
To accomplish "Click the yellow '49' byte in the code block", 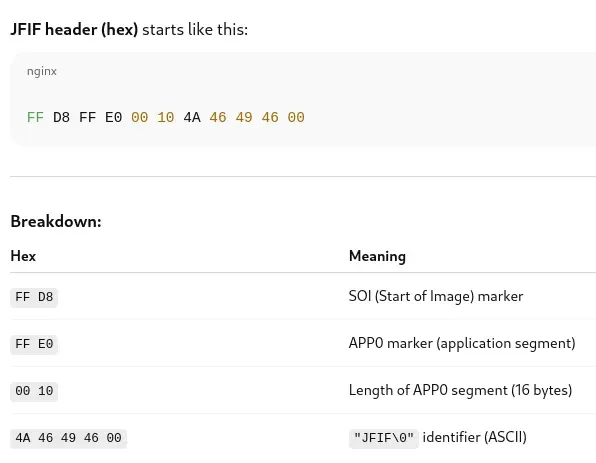I will tap(244, 117).
